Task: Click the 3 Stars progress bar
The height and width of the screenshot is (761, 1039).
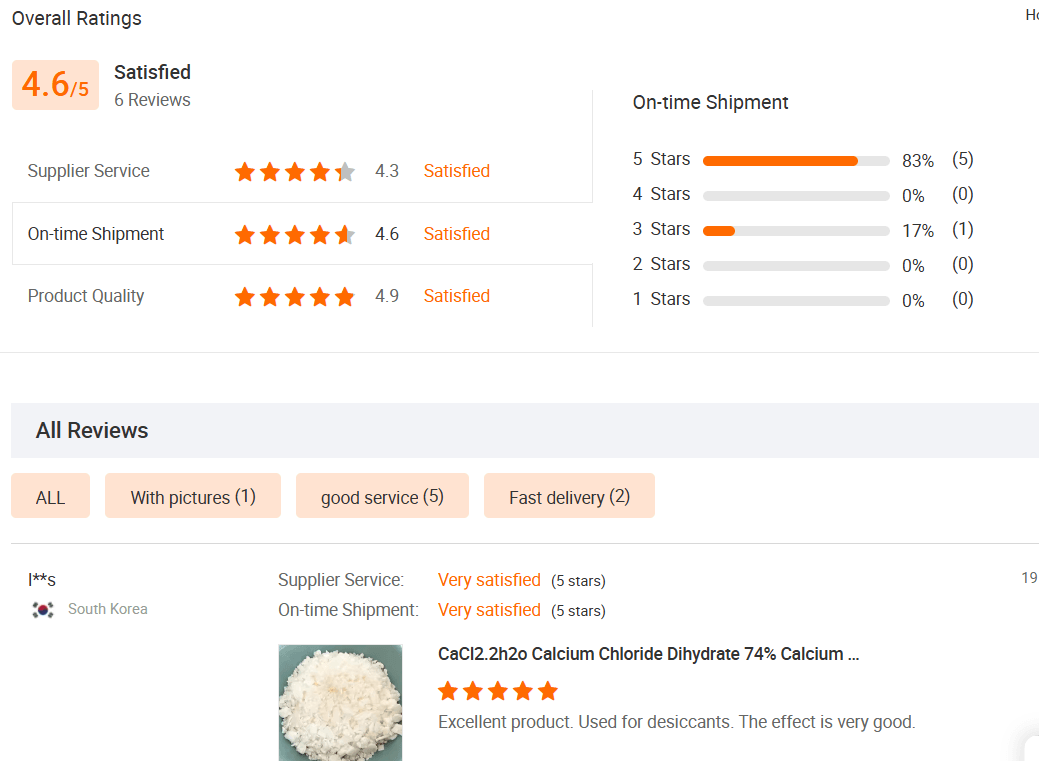Action: (796, 230)
